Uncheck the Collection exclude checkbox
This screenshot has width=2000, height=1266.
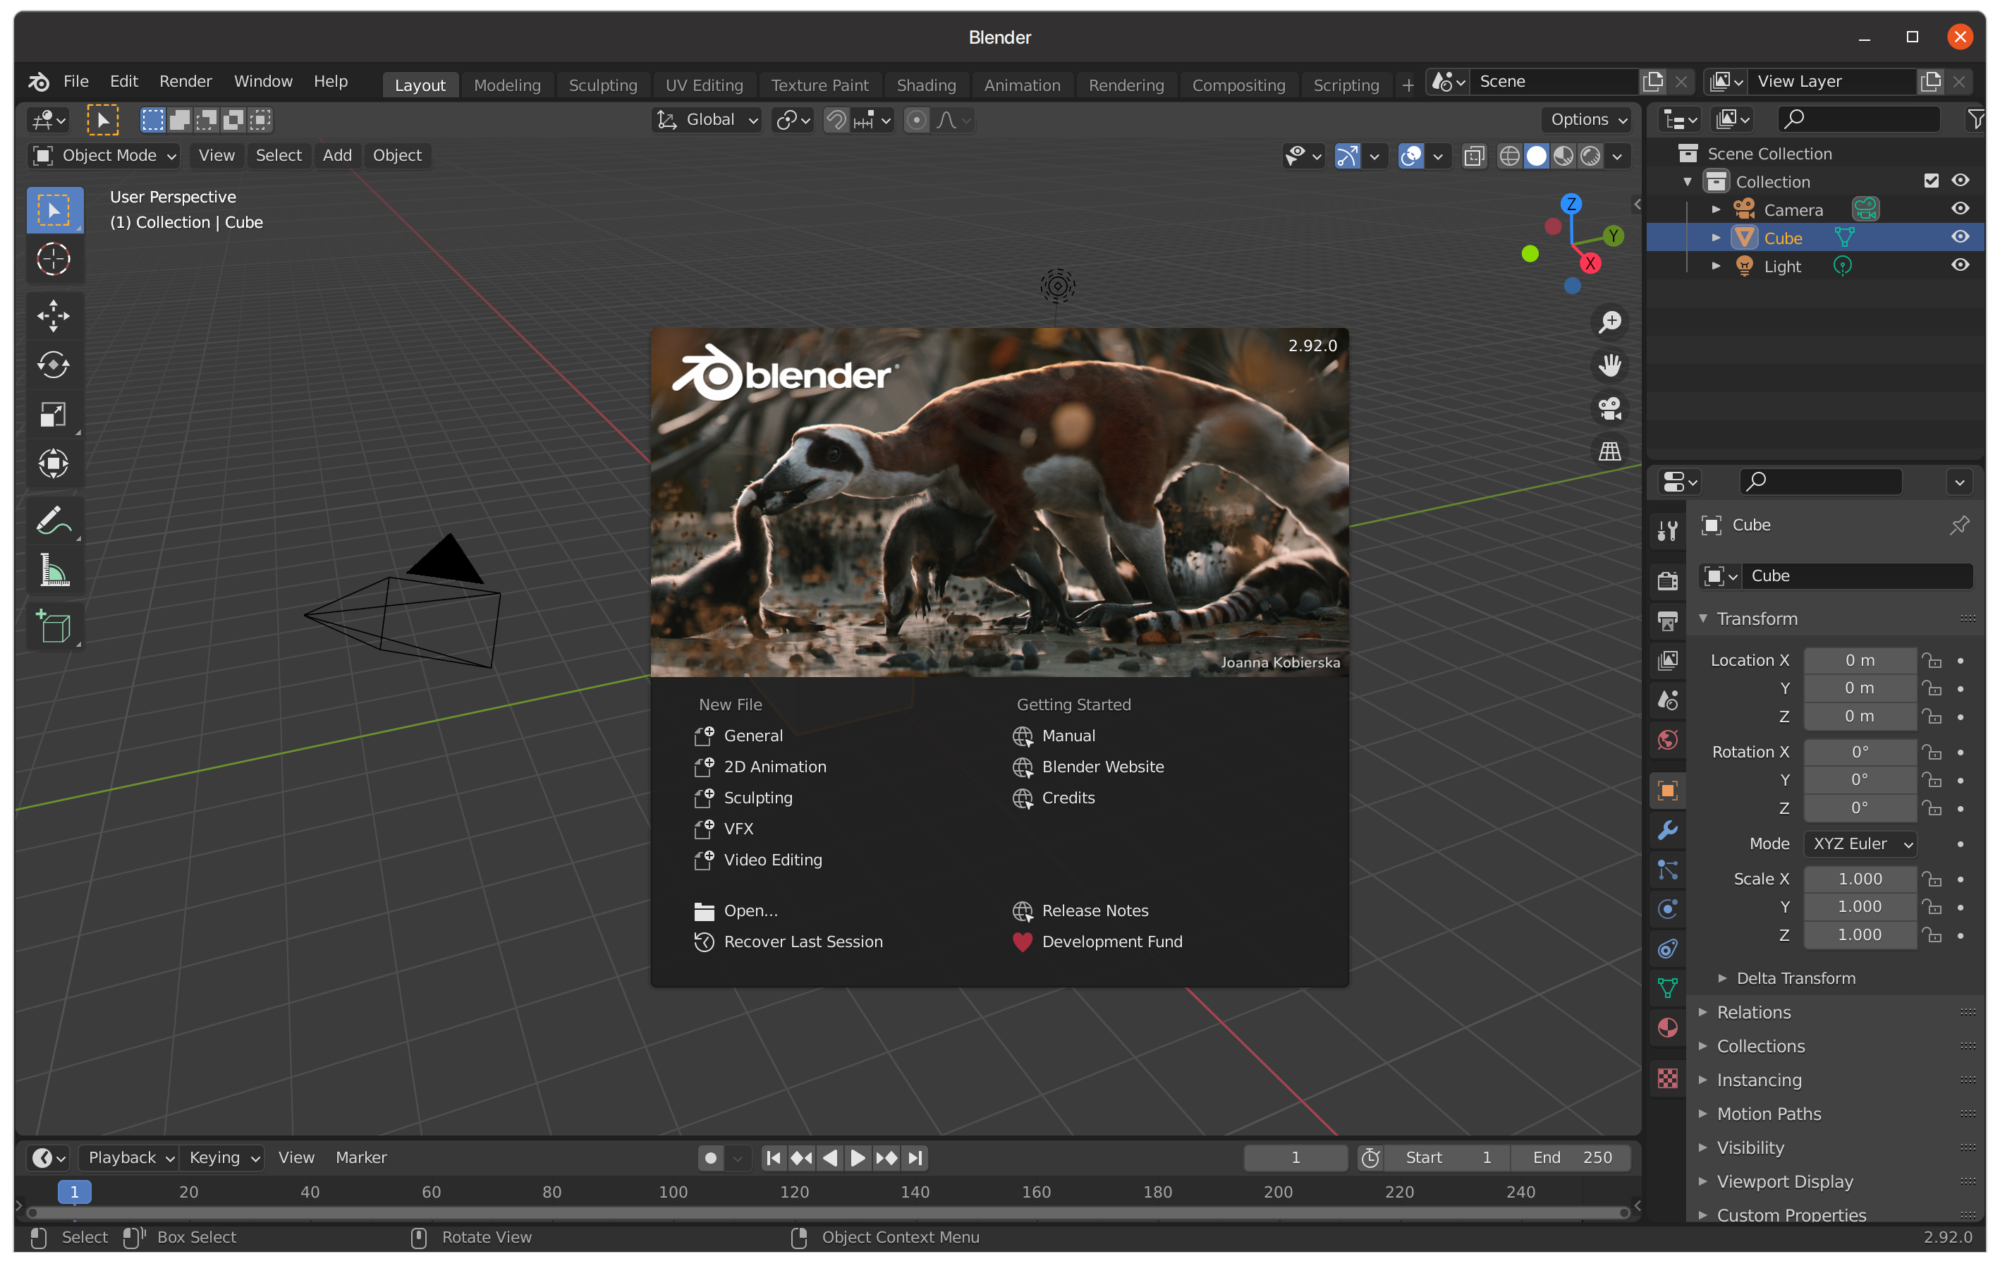point(1931,181)
